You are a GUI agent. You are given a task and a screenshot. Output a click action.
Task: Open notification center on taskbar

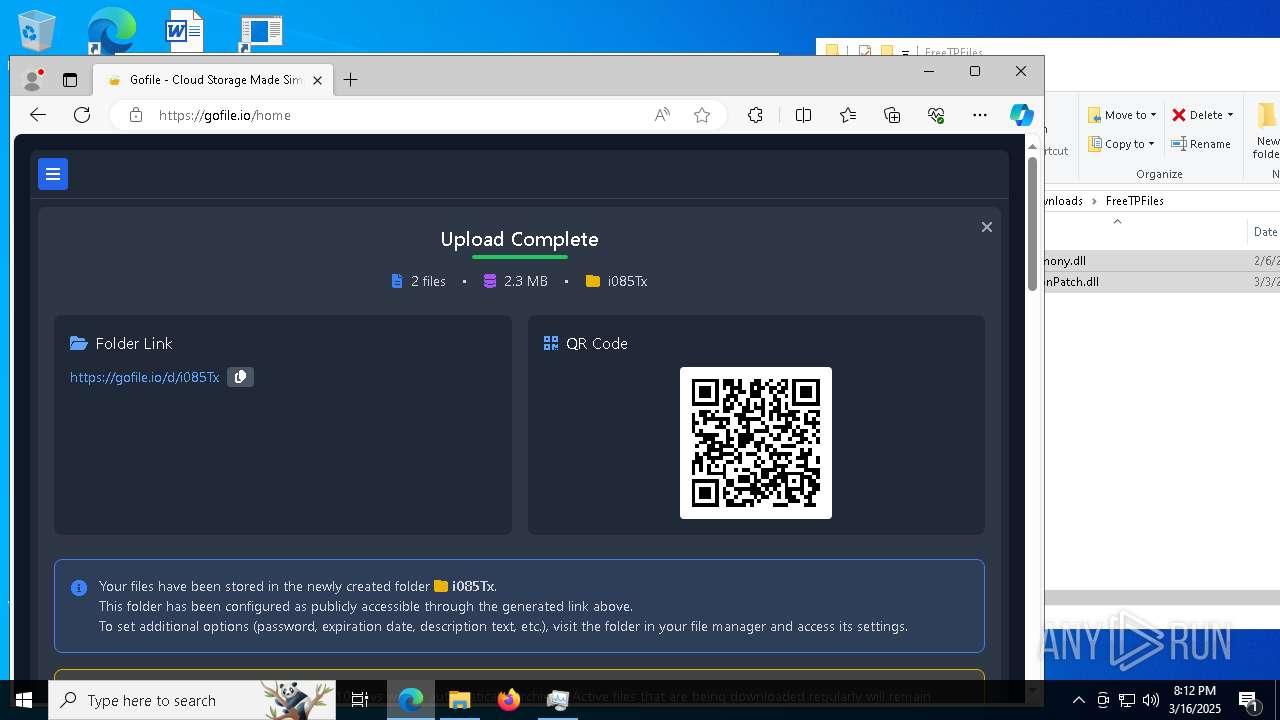click(x=1250, y=700)
